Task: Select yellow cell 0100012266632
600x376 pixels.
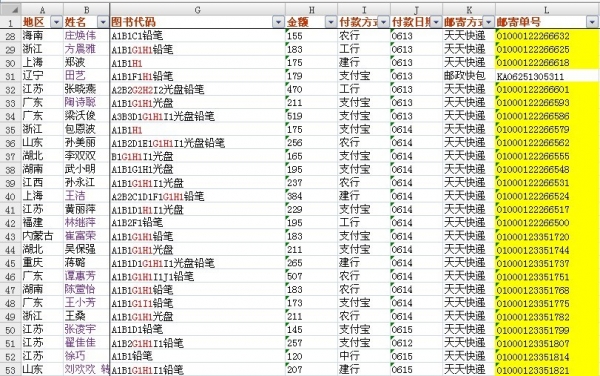Action: click(x=547, y=36)
